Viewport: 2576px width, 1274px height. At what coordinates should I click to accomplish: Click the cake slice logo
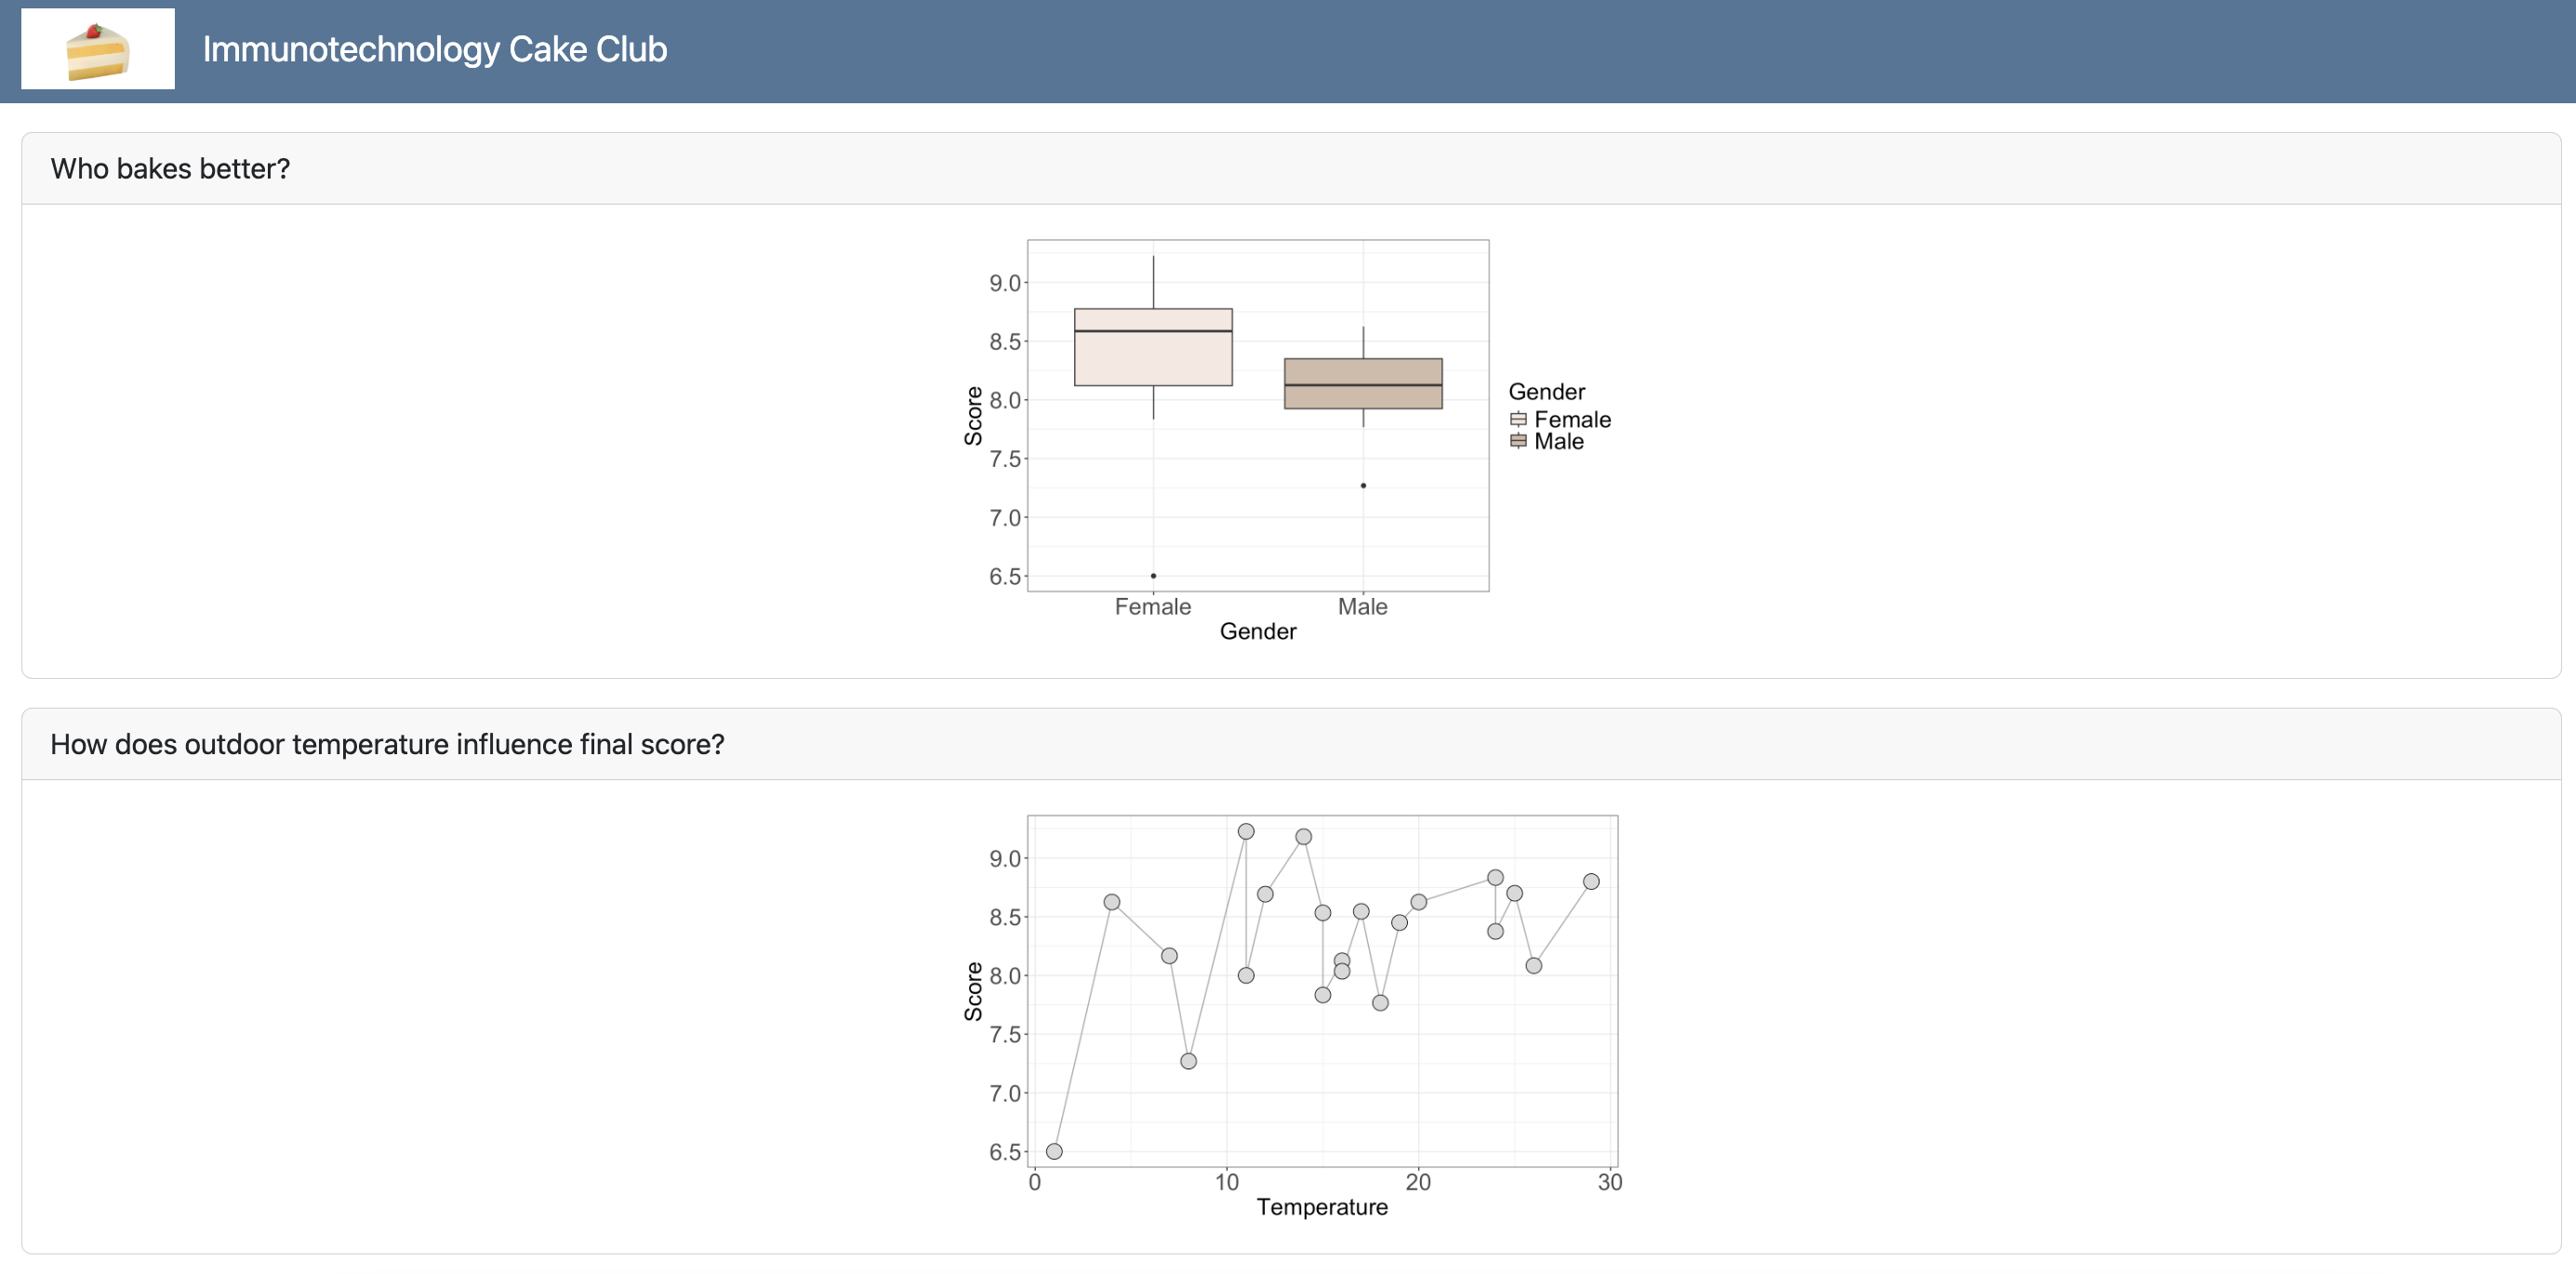(x=98, y=49)
